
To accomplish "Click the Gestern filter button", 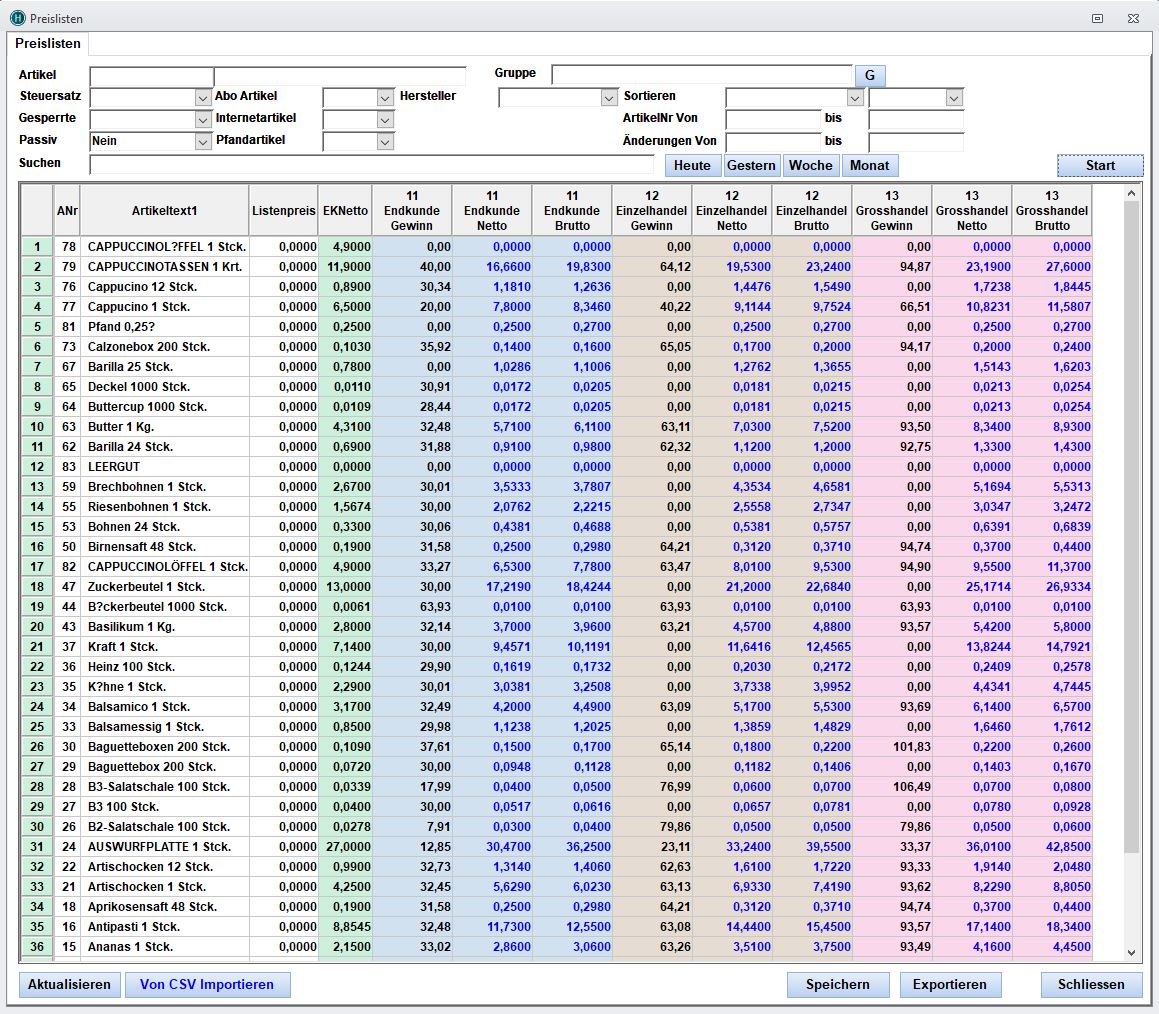I will [751, 165].
